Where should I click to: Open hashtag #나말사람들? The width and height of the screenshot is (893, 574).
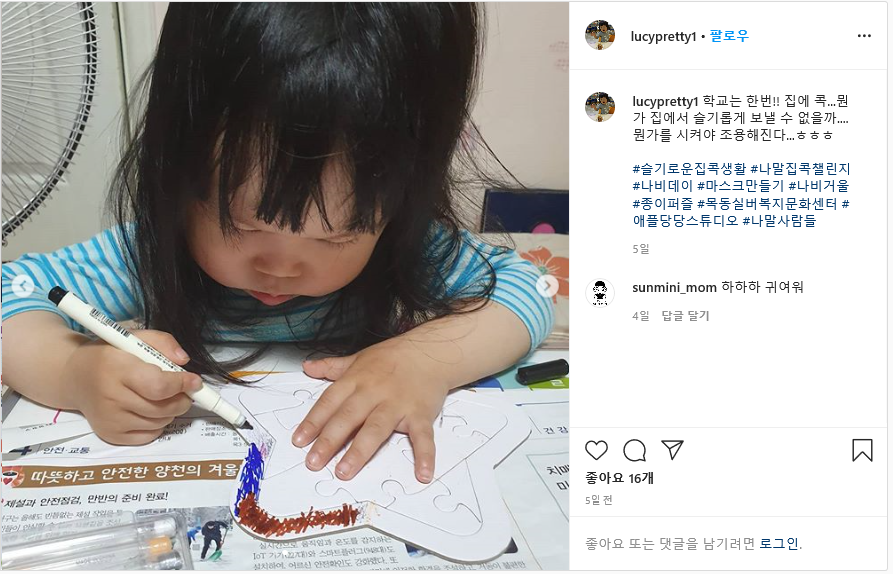click(x=779, y=220)
